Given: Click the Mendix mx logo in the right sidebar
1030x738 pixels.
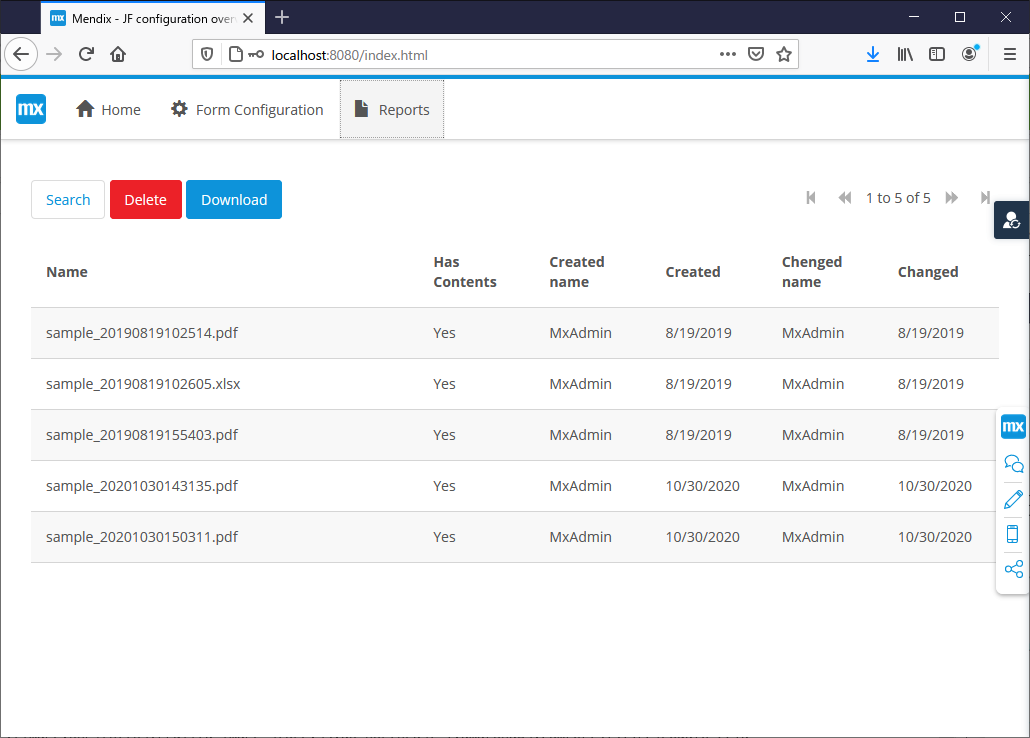Looking at the screenshot, I should [1013, 426].
